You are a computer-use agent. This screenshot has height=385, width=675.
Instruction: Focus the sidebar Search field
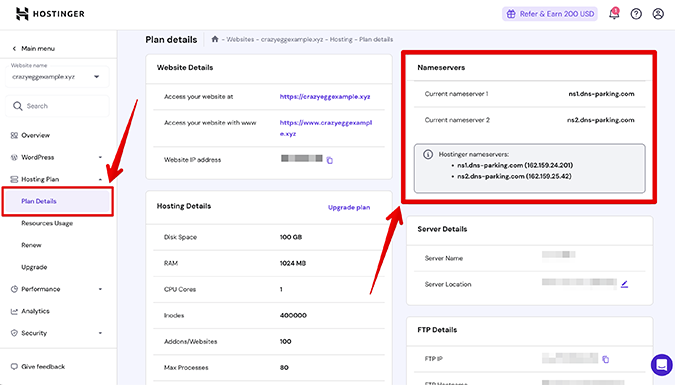pyautogui.click(x=57, y=106)
